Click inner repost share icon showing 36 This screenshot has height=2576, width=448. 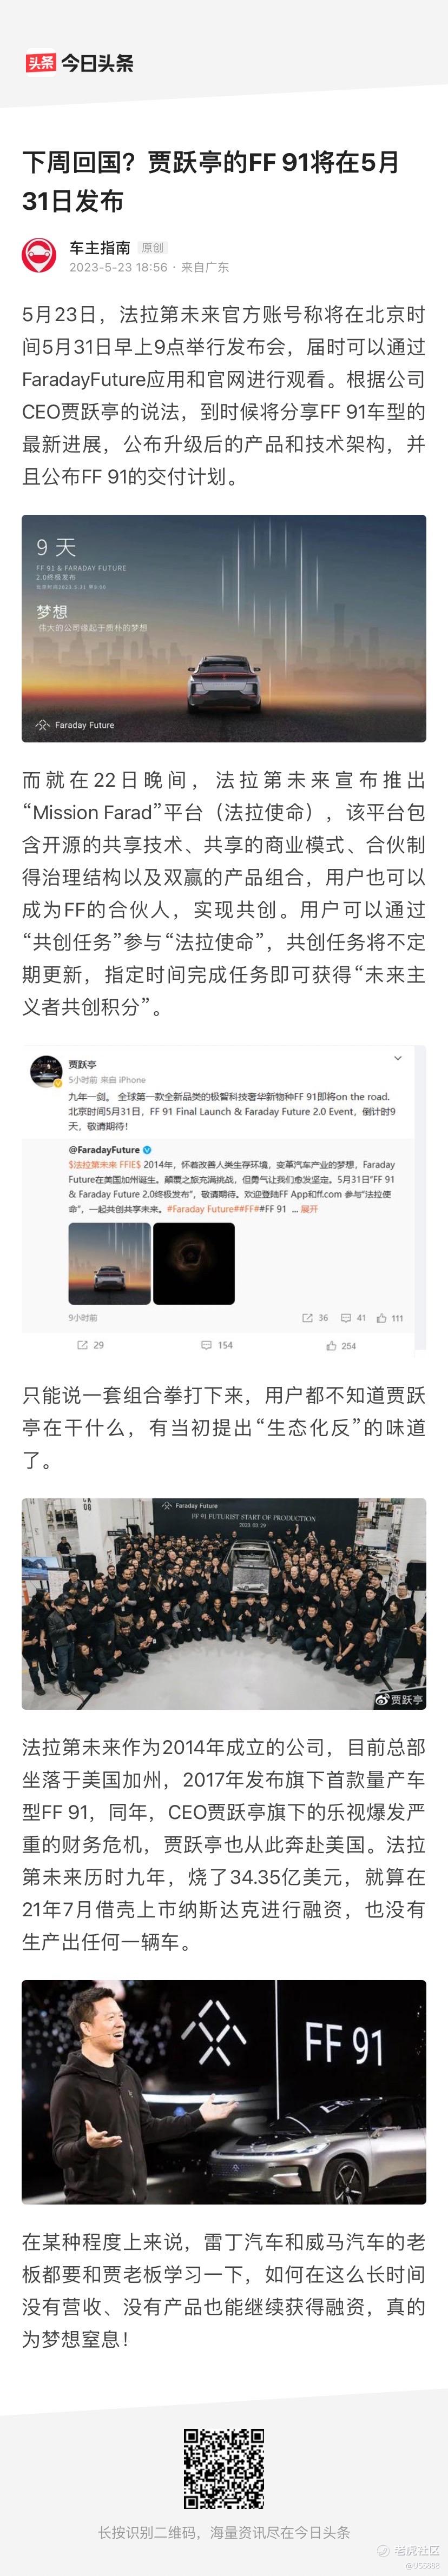pos(315,1318)
